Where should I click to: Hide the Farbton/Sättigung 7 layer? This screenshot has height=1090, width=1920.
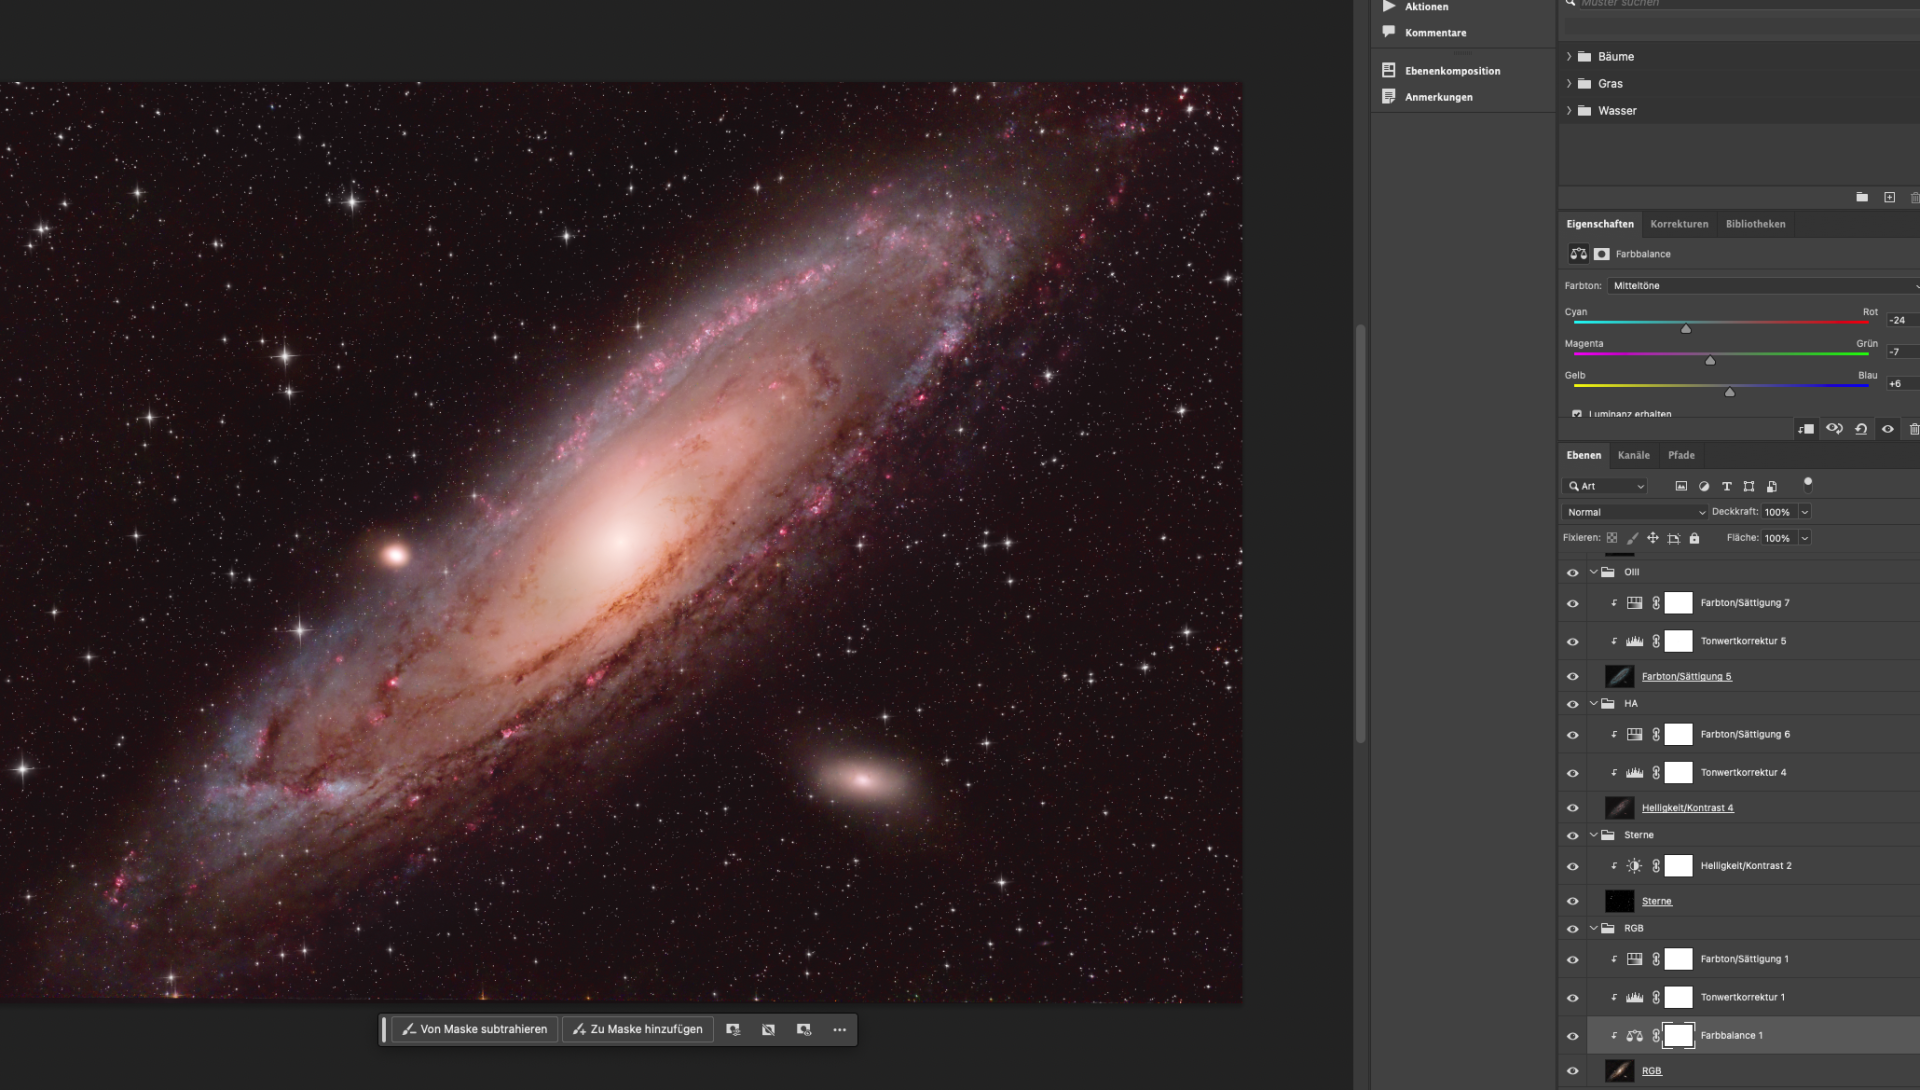tap(1572, 603)
